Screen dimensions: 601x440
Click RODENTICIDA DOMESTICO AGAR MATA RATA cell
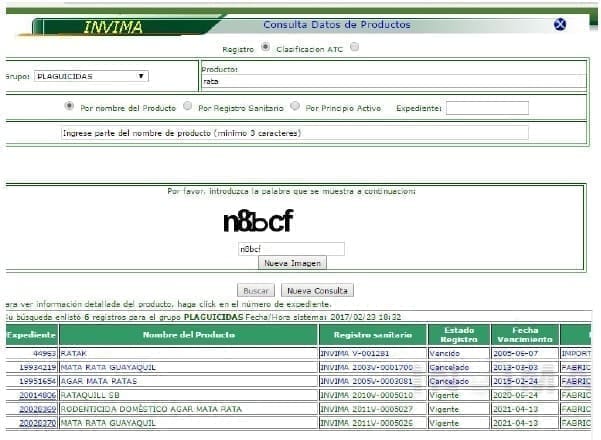pyautogui.click(x=189, y=409)
